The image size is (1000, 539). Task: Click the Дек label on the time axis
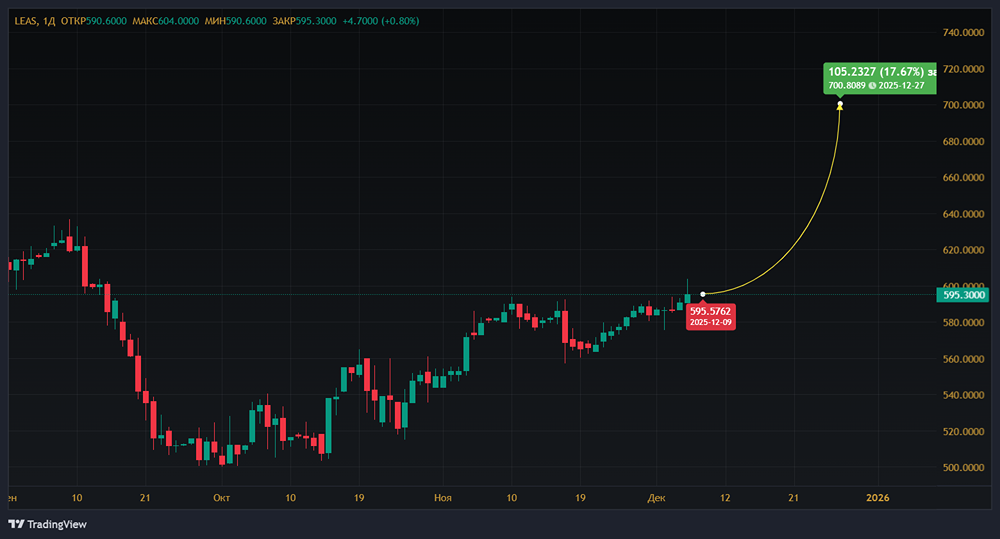(x=656, y=497)
